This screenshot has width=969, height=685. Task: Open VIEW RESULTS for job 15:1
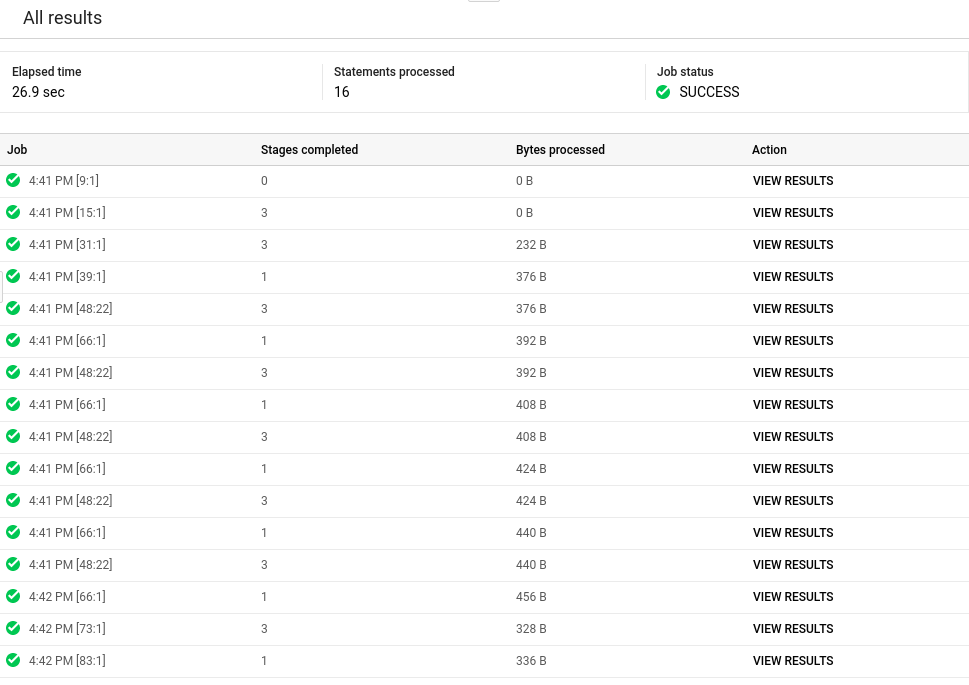[x=793, y=213]
